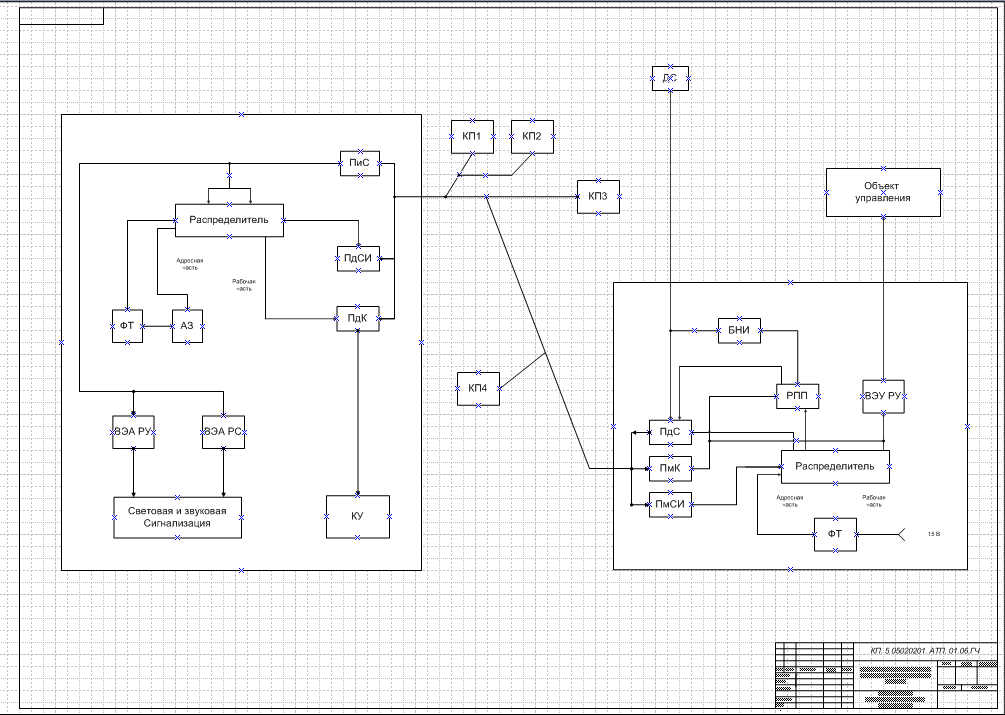The image size is (1005, 715).
Task: Select the ФТ block fed by 15 В
Action: (835, 534)
